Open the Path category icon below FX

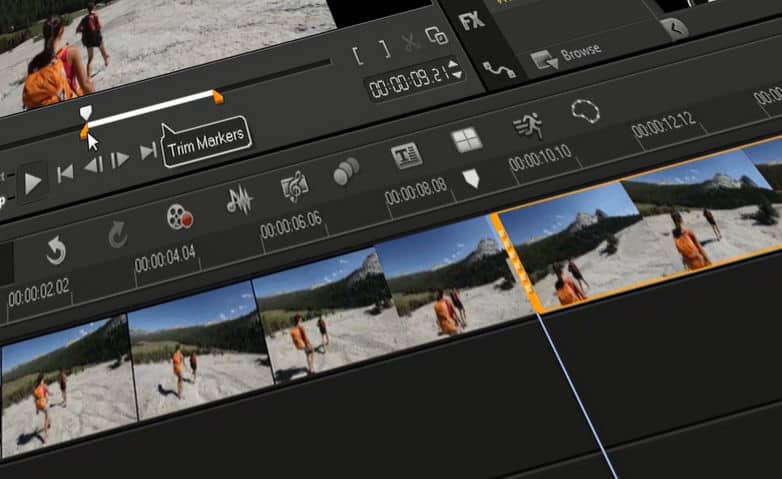coord(499,70)
